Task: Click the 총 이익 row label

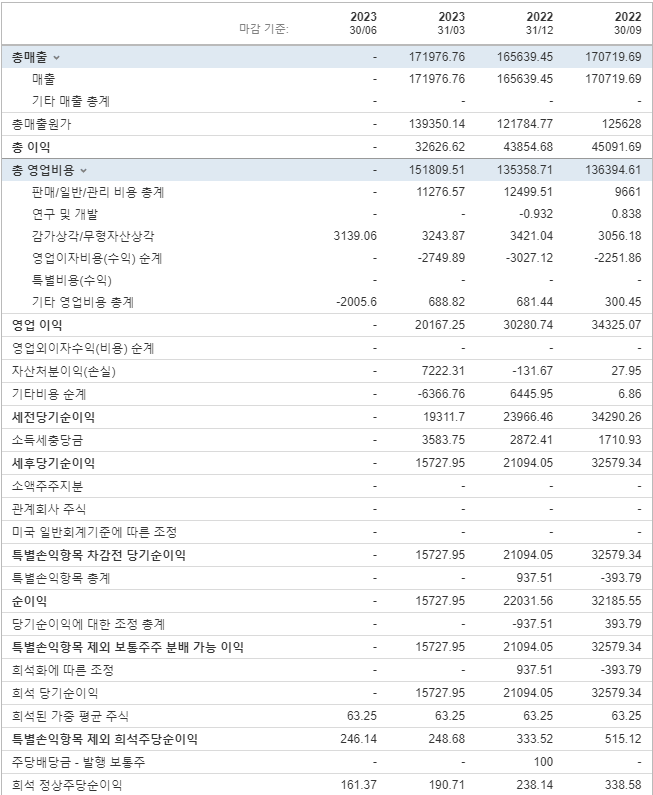Action: (x=31, y=148)
